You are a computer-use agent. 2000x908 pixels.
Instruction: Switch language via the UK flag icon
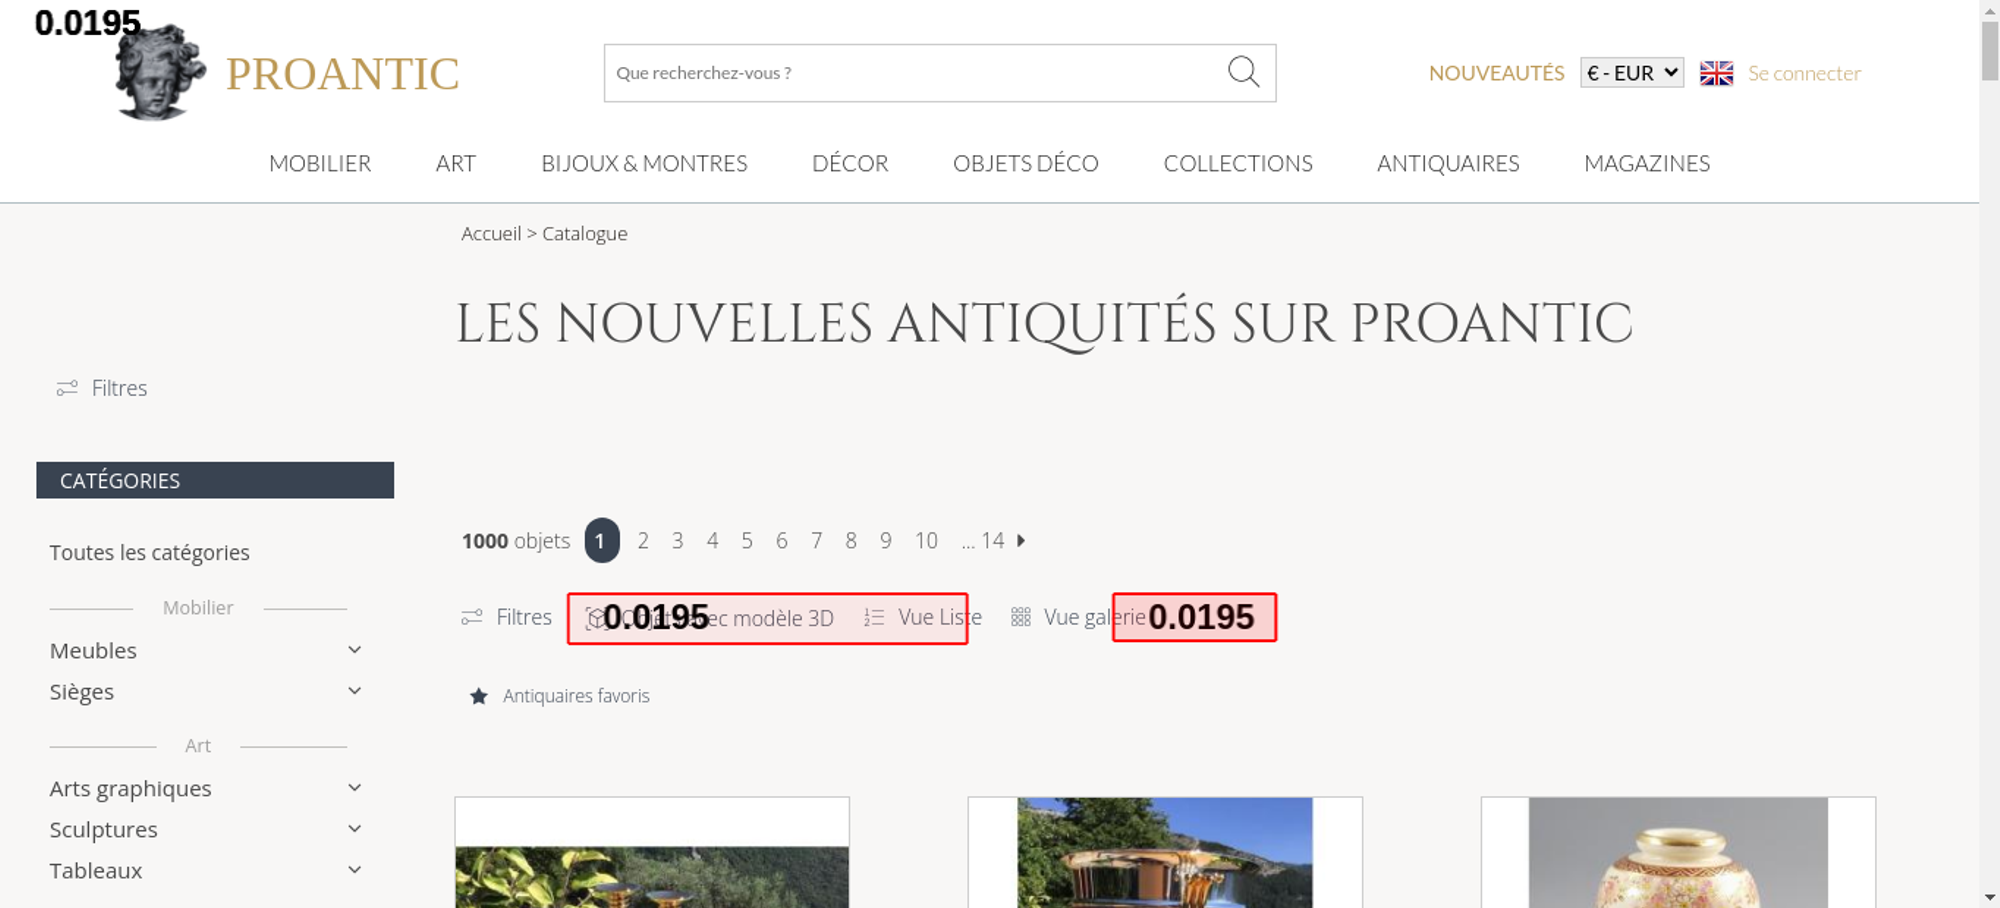[x=1716, y=73]
